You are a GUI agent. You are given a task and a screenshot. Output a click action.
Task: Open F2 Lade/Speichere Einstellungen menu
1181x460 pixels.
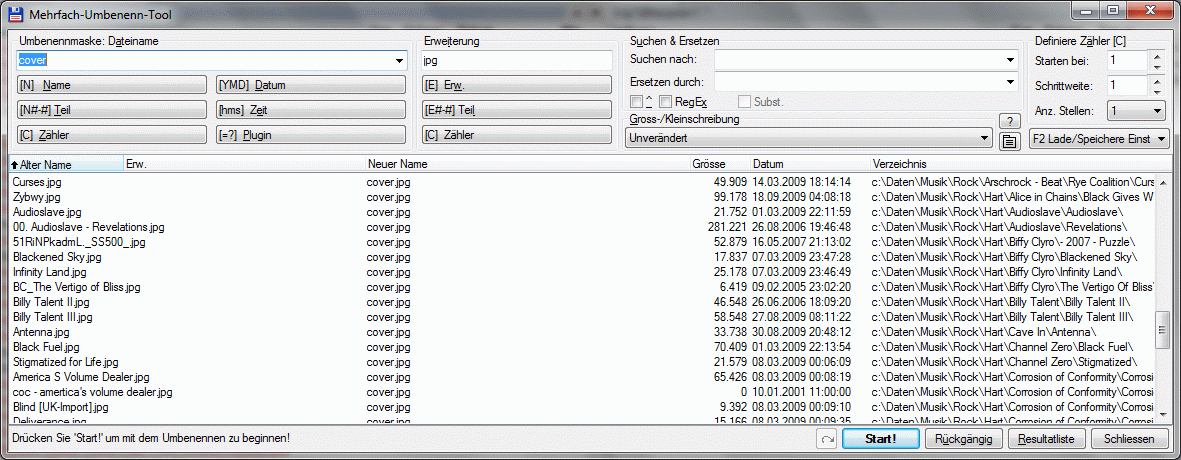(x=1099, y=140)
